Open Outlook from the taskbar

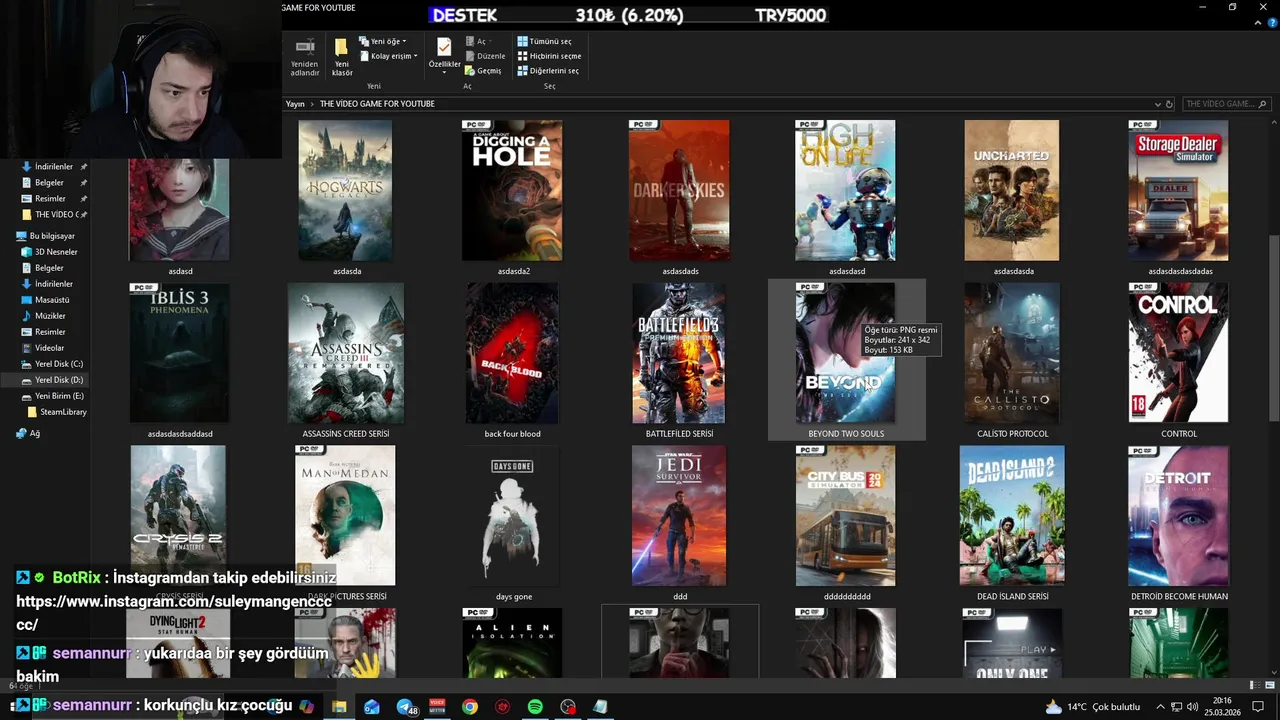(x=372, y=707)
